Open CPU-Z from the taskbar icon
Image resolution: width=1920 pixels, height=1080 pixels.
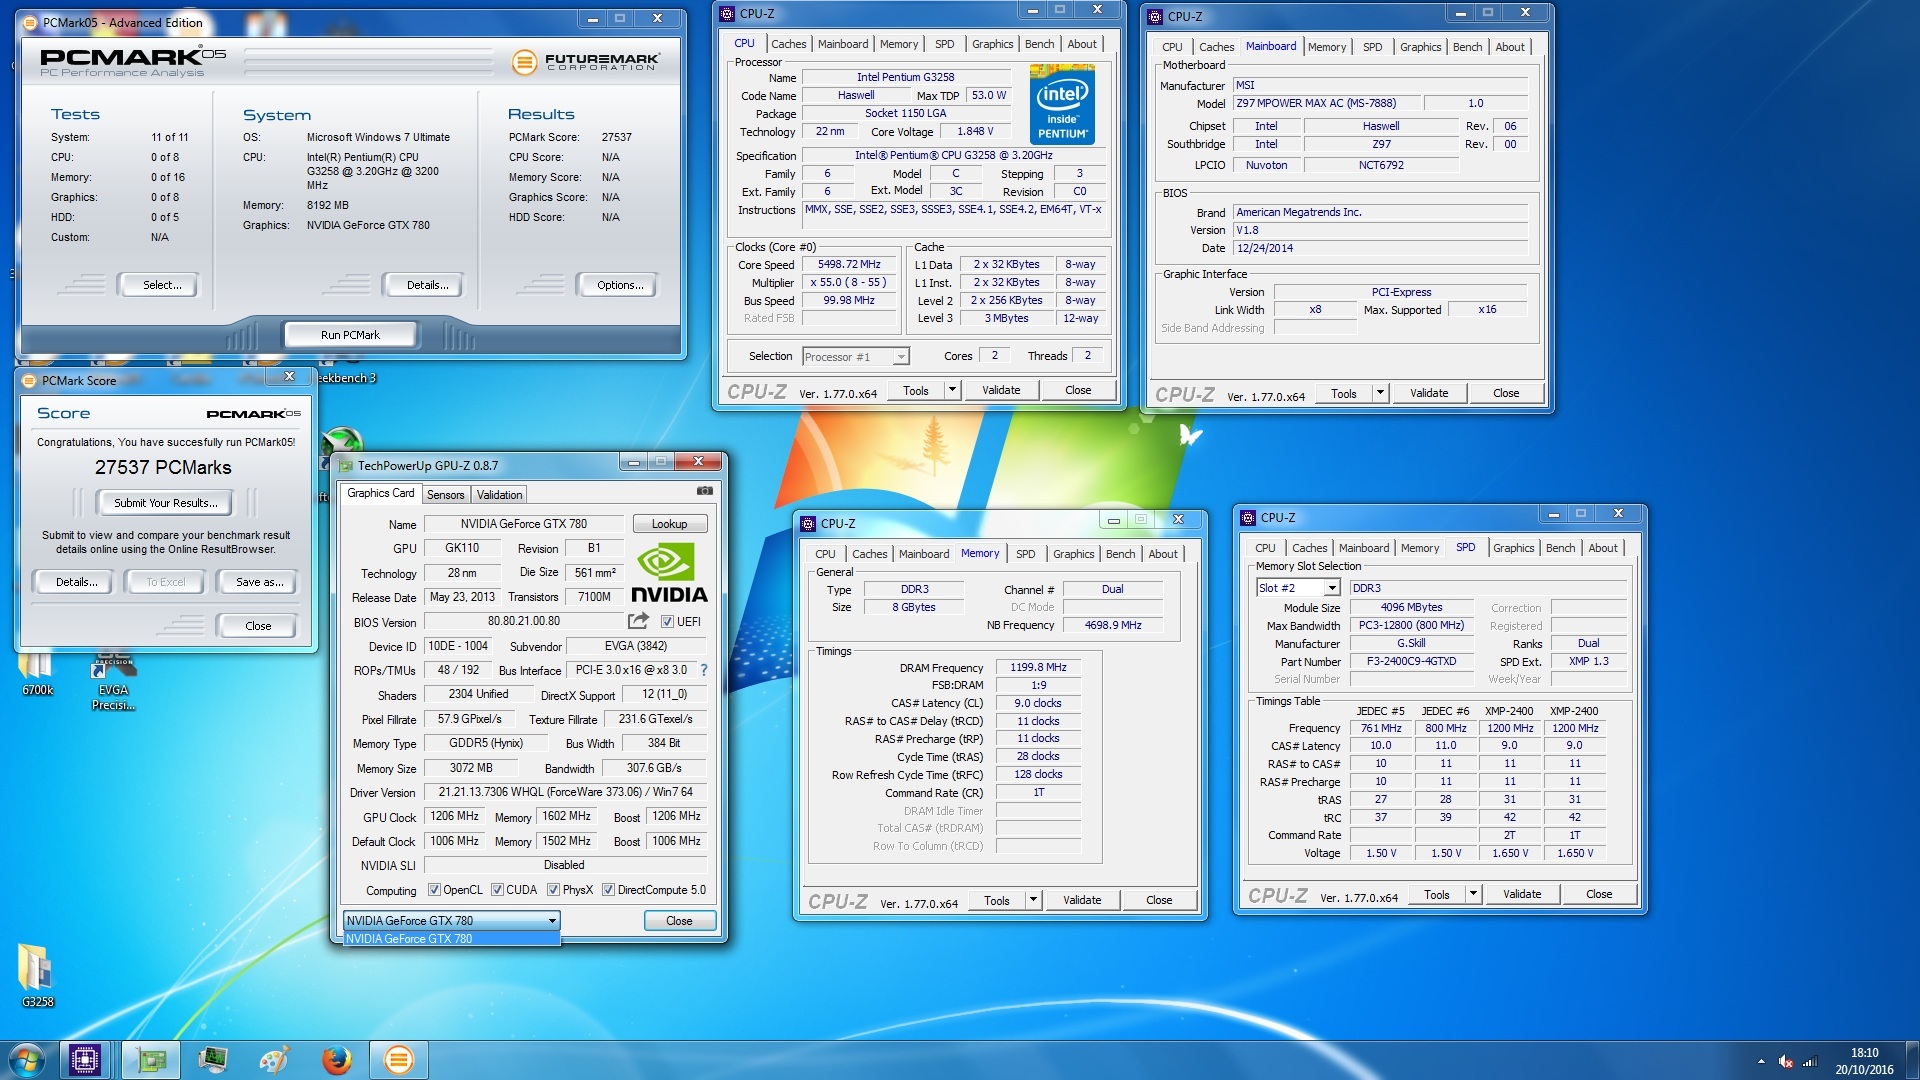(x=85, y=1059)
